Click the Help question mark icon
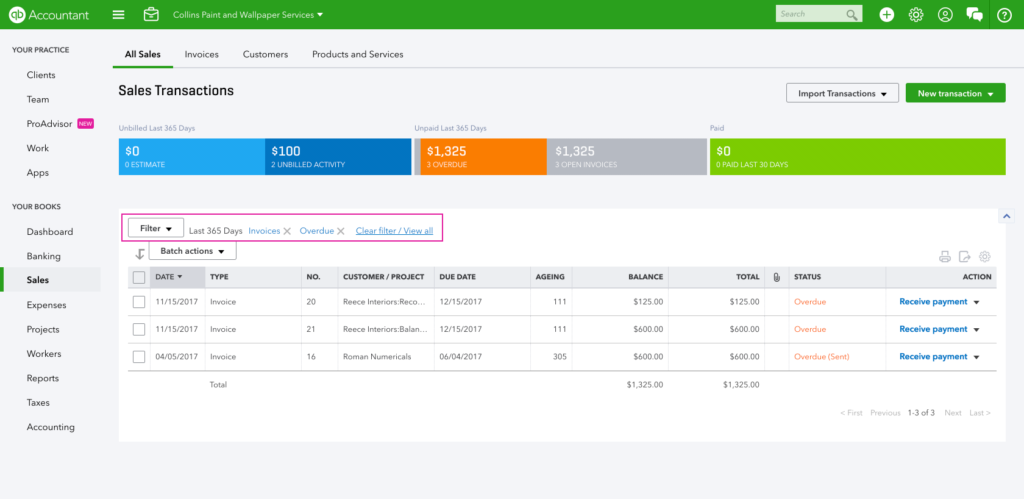 tap(1004, 15)
